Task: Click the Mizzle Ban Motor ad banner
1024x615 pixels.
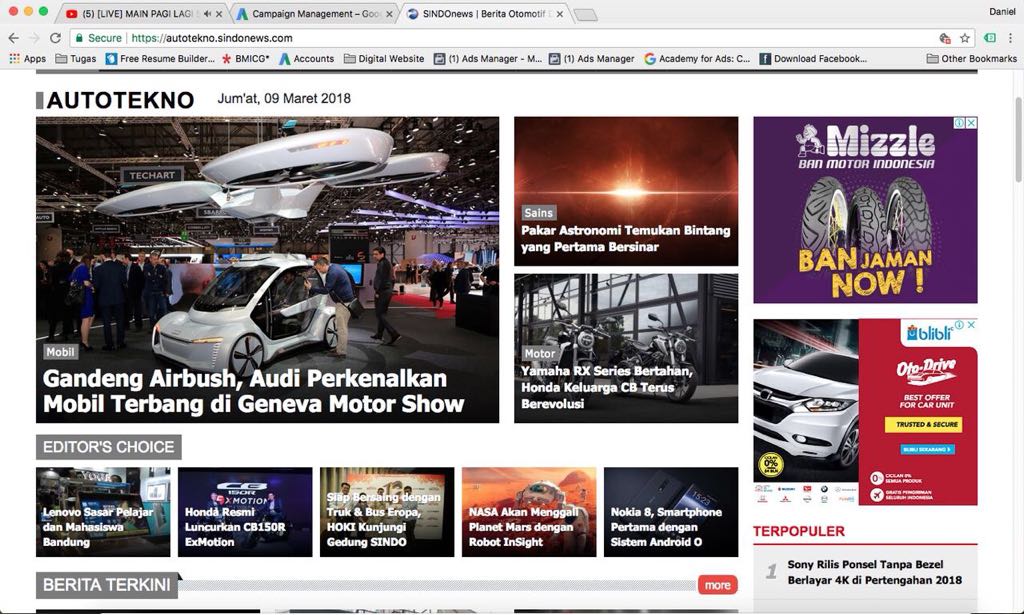Action: tap(865, 210)
